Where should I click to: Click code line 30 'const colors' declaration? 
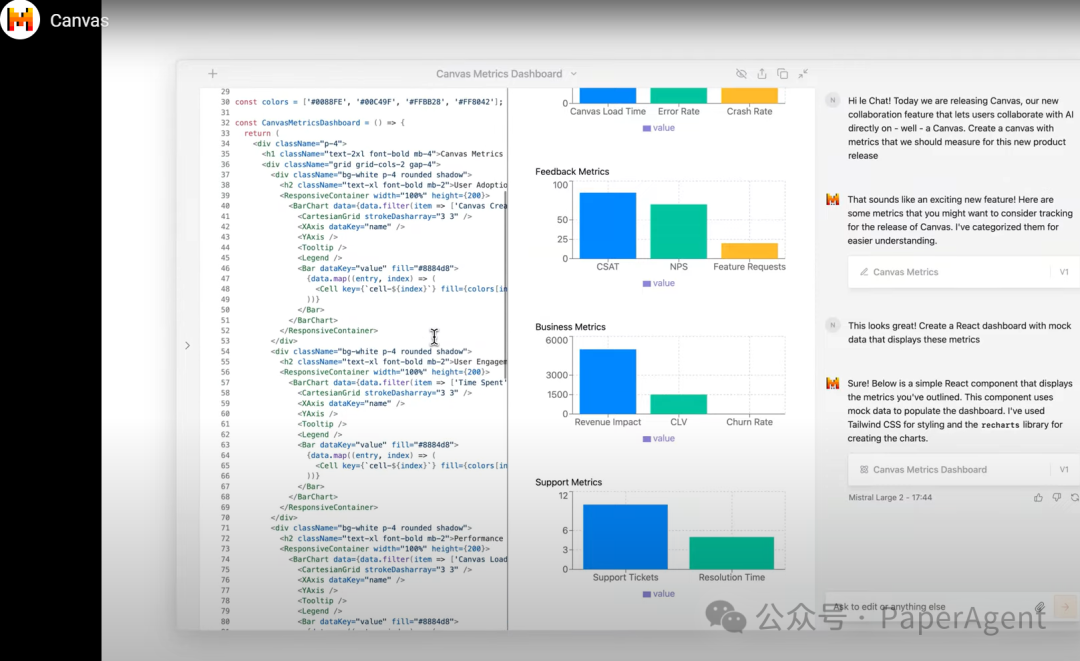point(369,102)
